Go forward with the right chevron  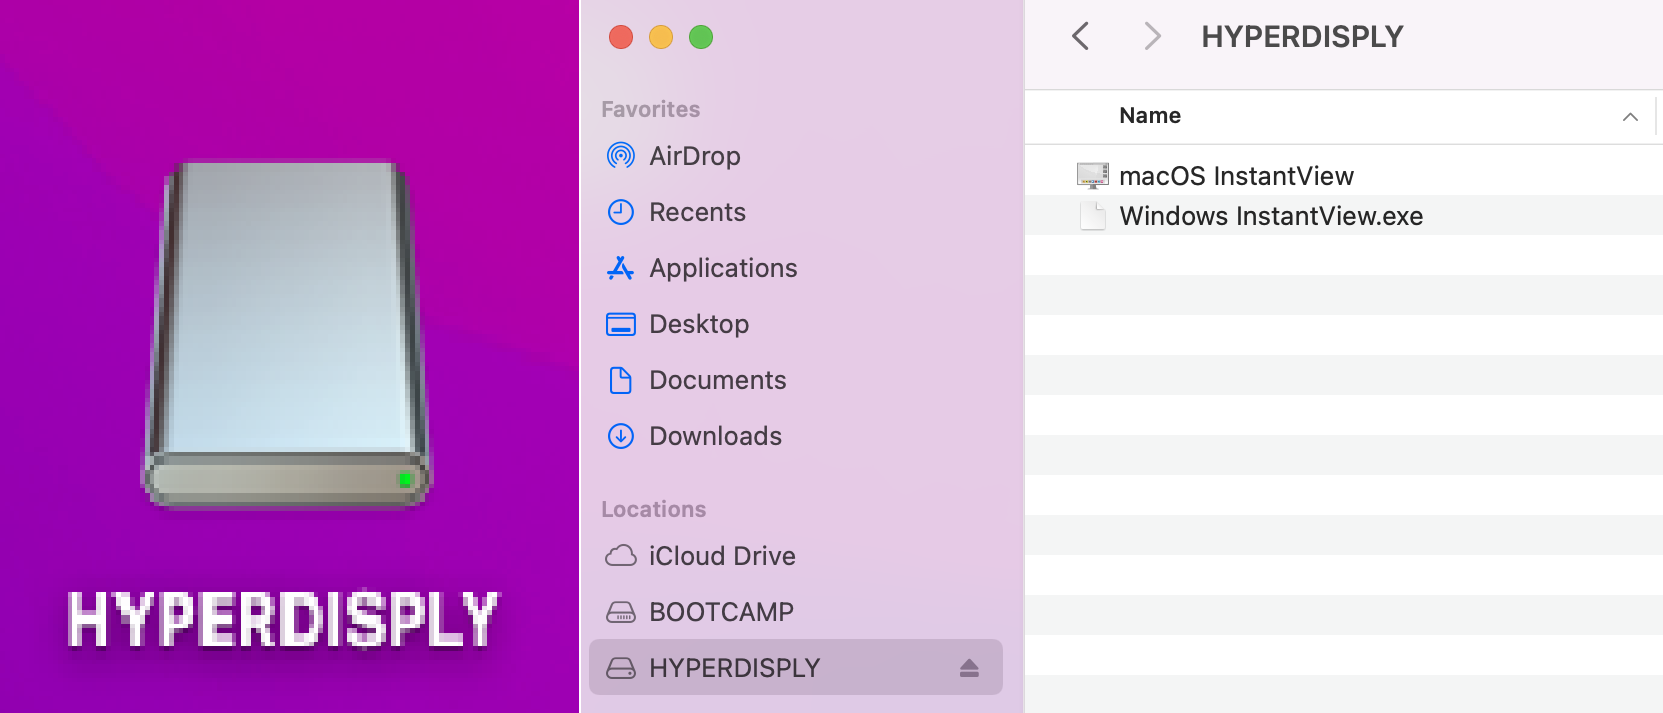pyautogui.click(x=1152, y=37)
